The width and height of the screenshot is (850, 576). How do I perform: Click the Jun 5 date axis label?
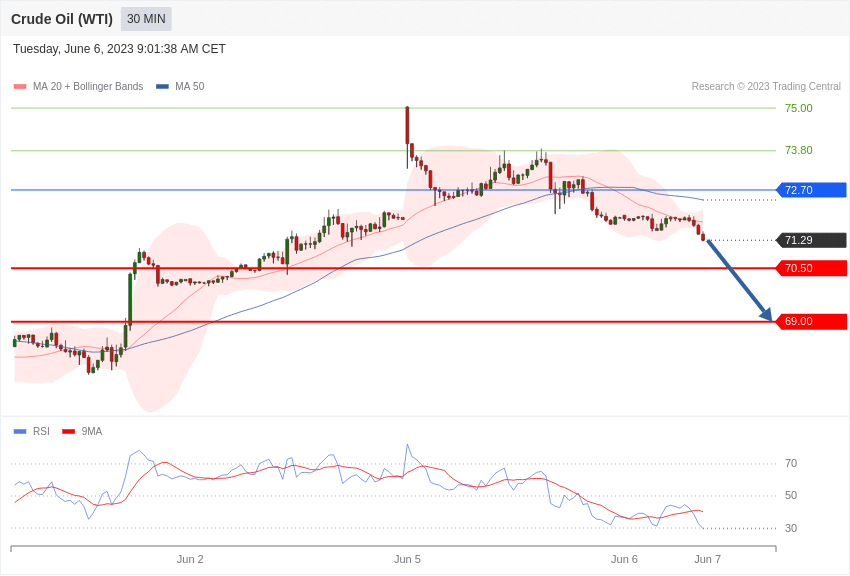pos(407,559)
